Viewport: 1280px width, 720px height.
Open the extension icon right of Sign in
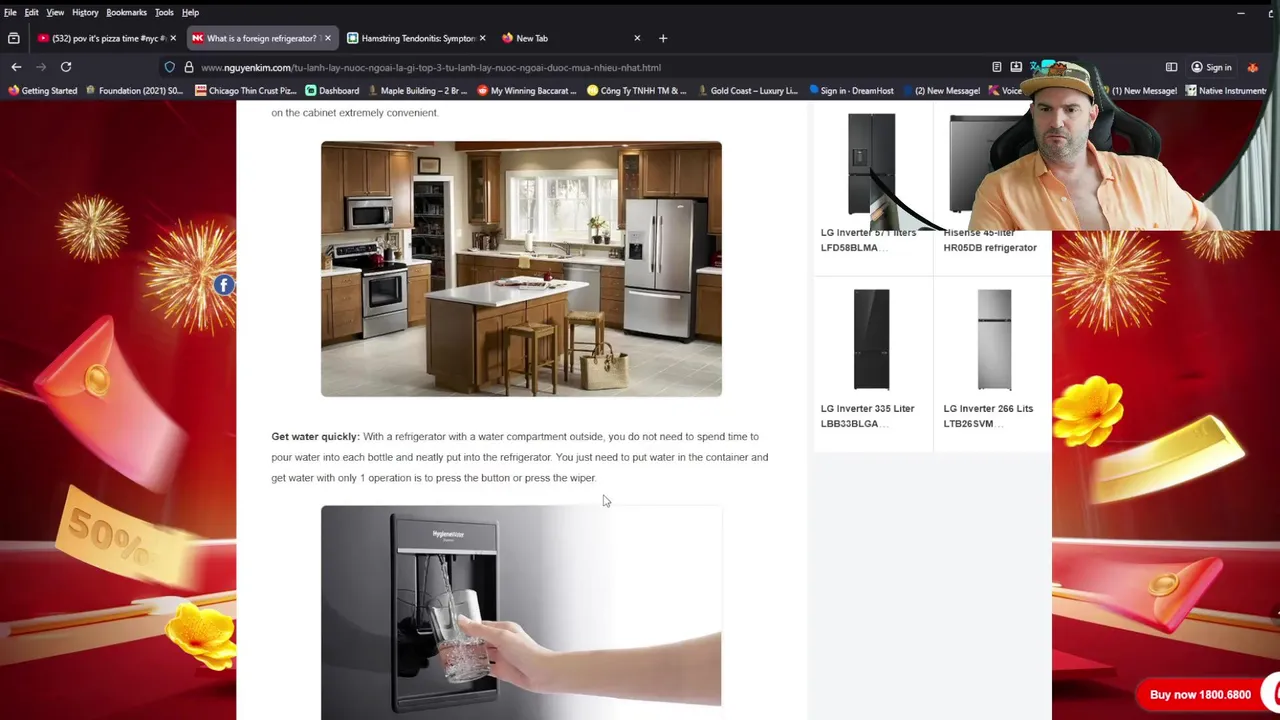pyautogui.click(x=1253, y=67)
